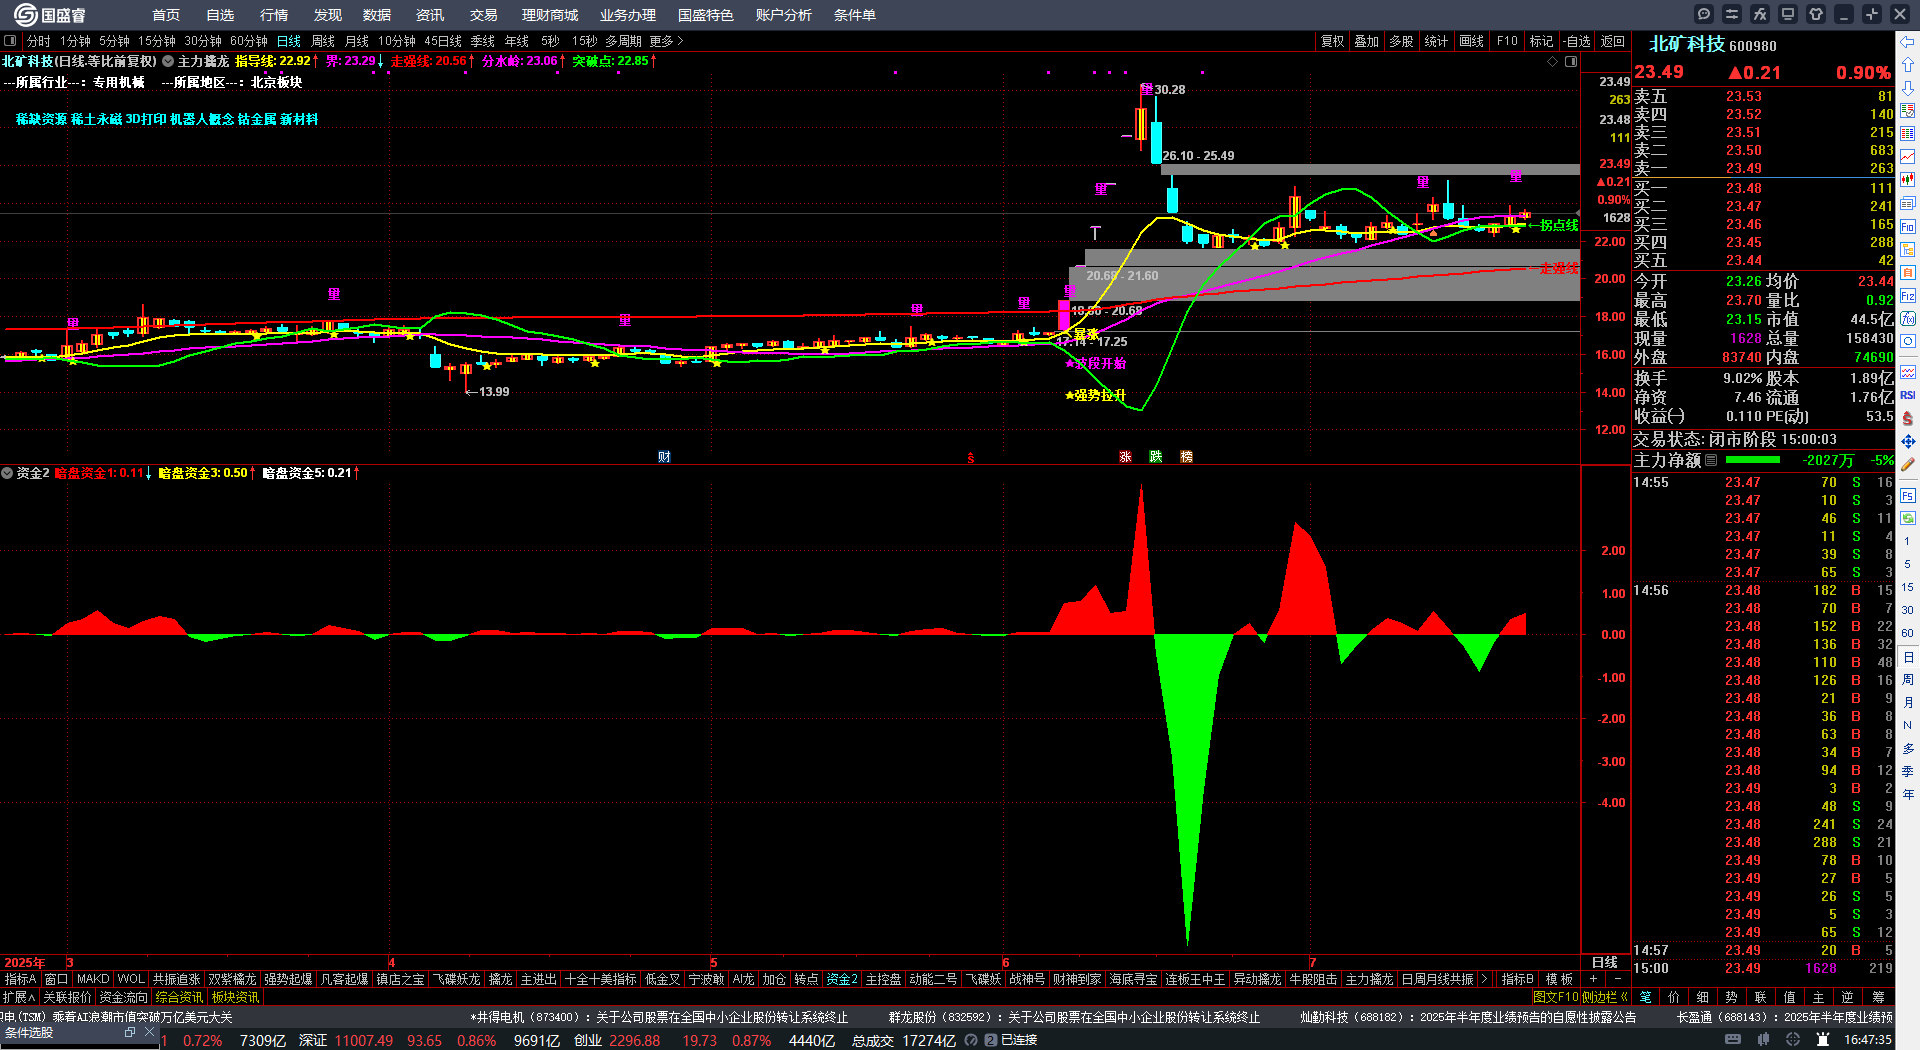Zoom in chart with plus button

point(1594,979)
